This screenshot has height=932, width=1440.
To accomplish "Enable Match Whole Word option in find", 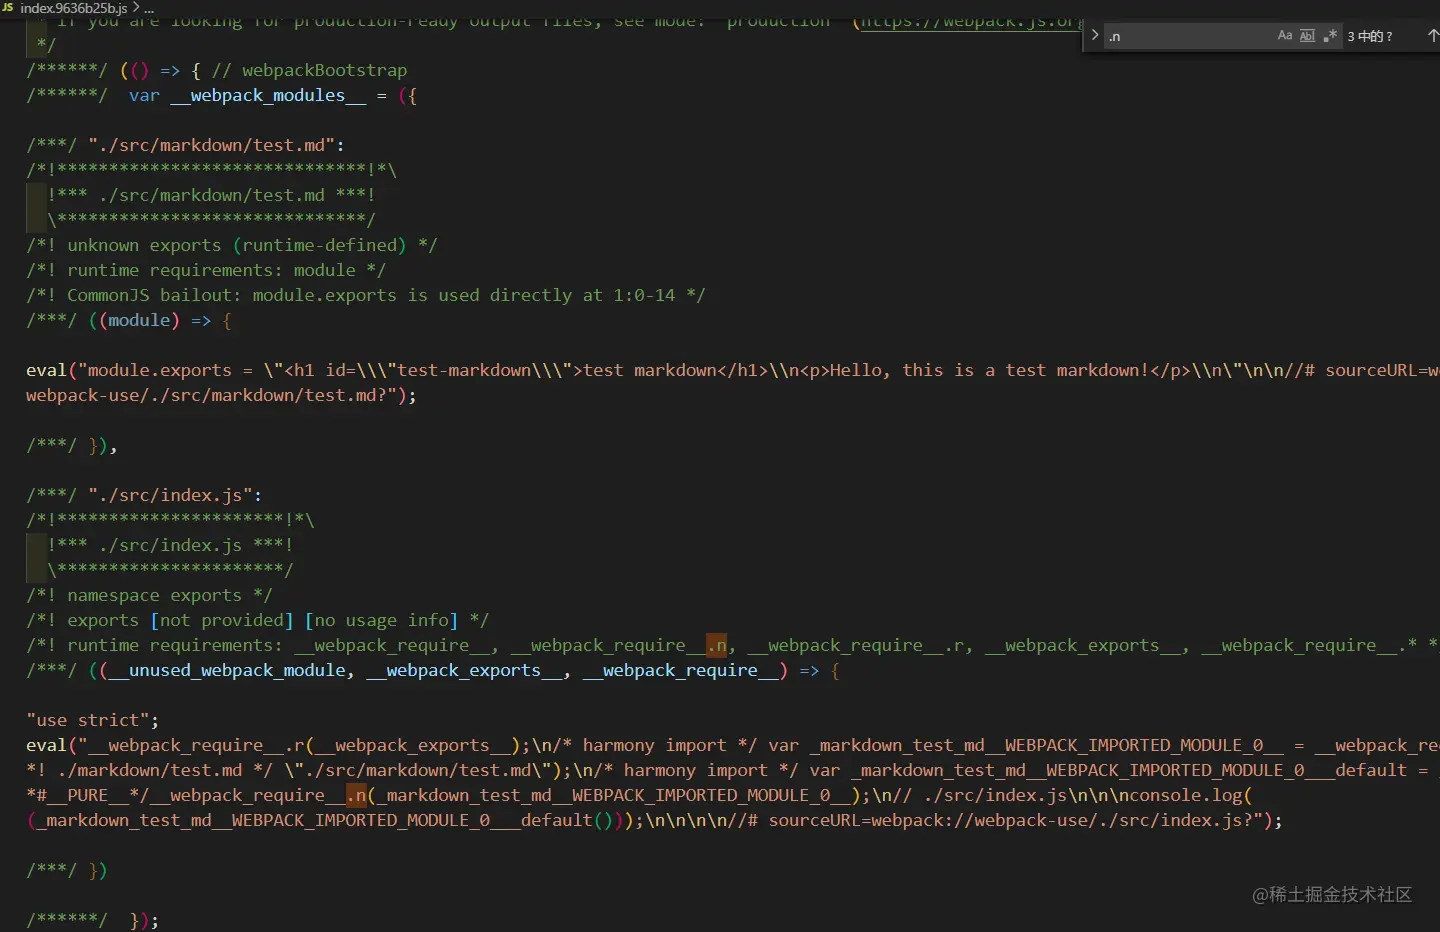I will click(x=1307, y=36).
